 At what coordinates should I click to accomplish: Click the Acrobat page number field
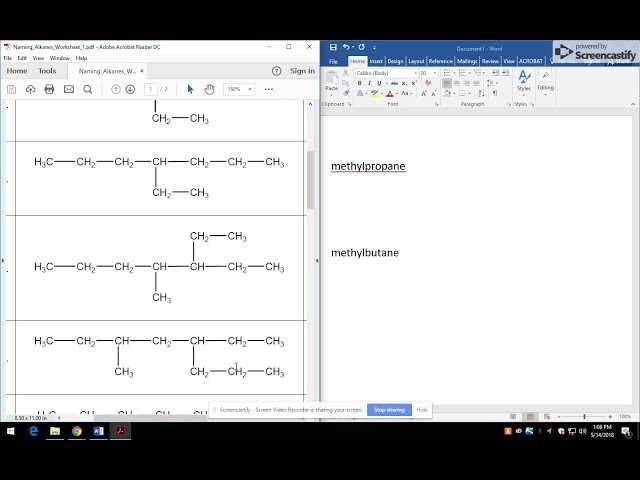pos(150,89)
